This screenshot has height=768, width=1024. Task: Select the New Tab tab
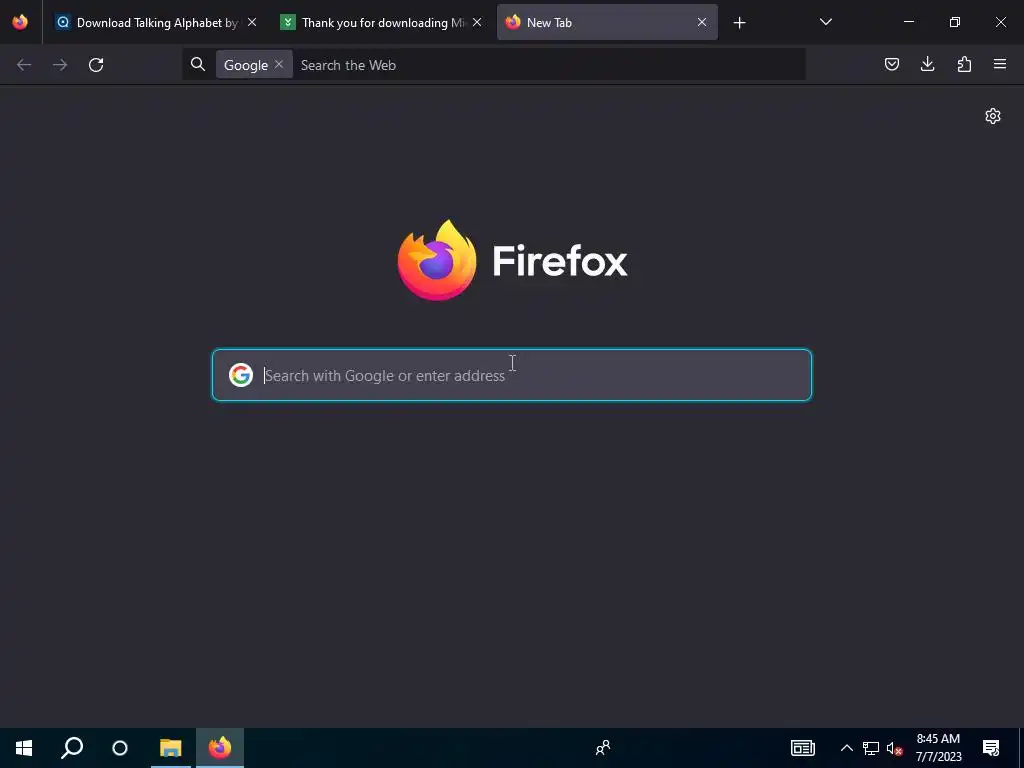pyautogui.click(x=607, y=22)
